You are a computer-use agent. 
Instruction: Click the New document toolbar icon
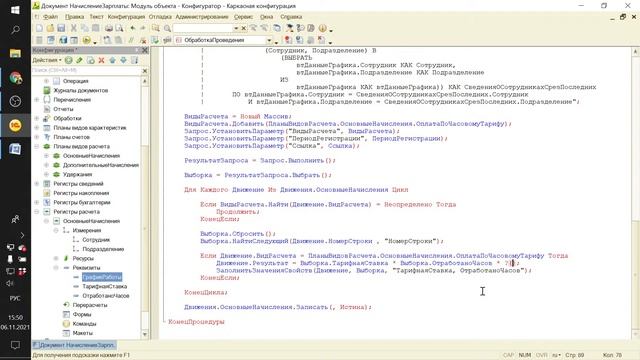39,28
